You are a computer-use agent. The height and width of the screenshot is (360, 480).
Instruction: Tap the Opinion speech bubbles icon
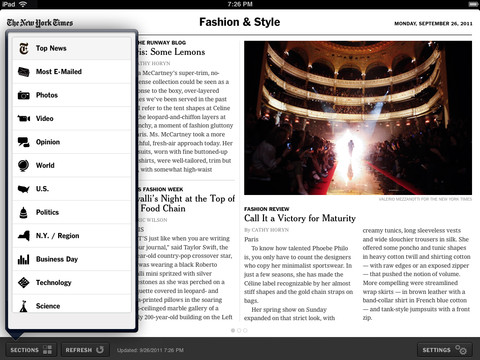[24, 142]
